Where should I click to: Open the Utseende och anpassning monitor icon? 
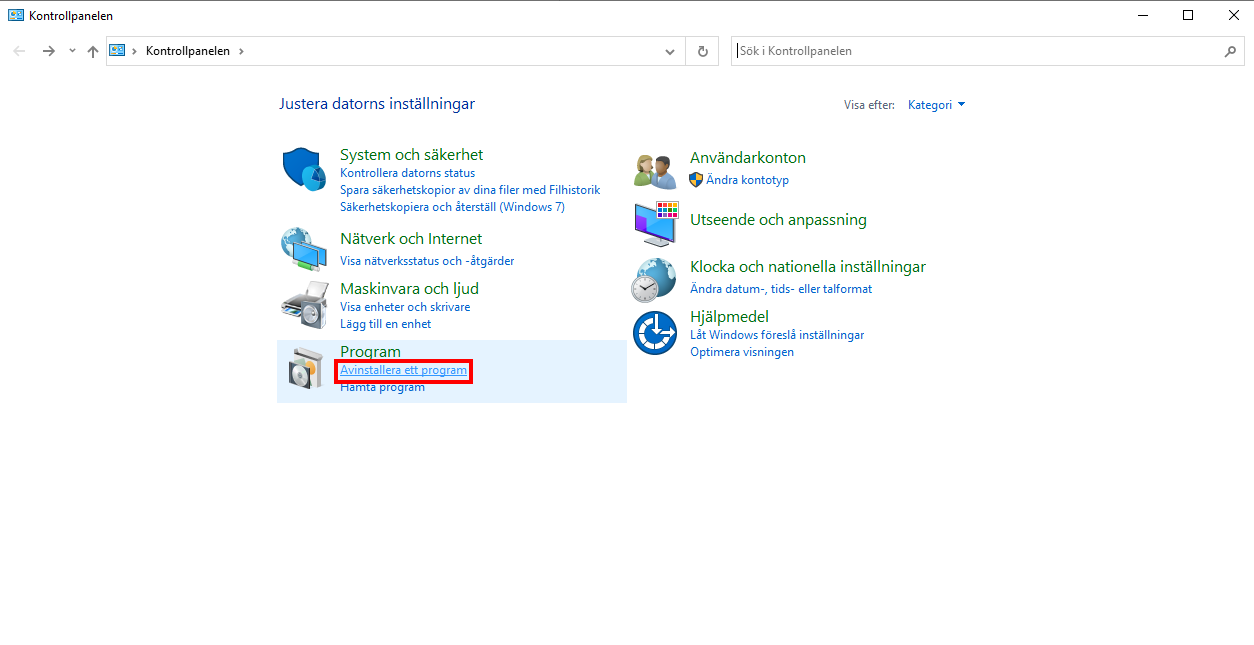[655, 223]
